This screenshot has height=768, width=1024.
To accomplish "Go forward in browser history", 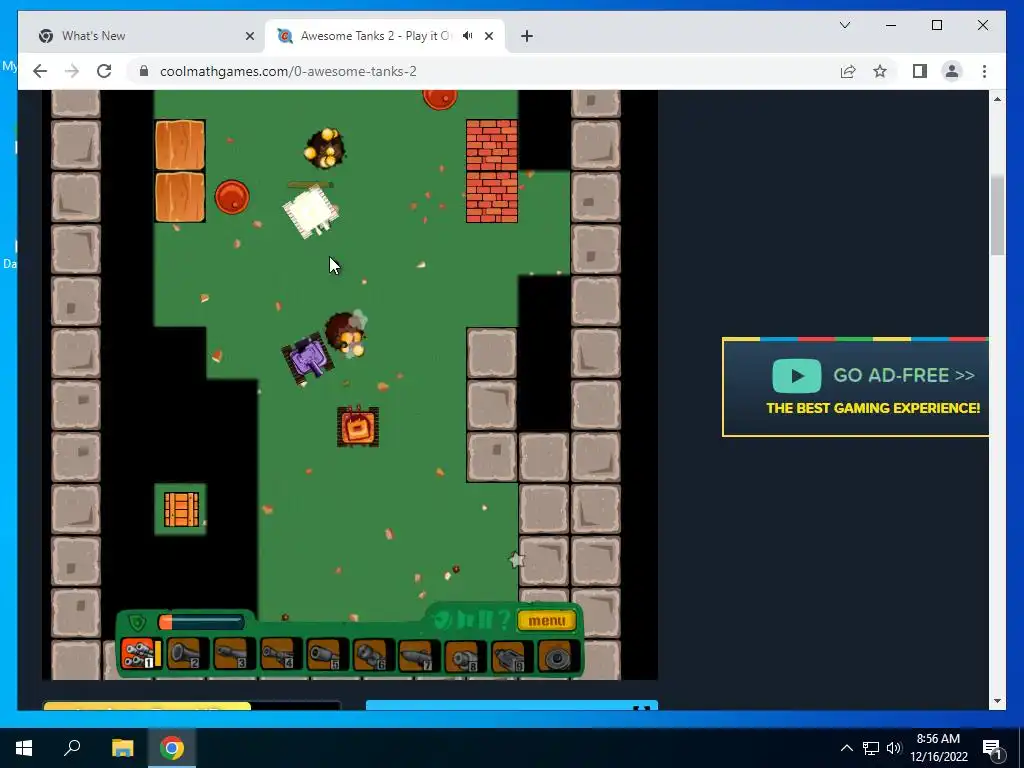I will [72, 71].
